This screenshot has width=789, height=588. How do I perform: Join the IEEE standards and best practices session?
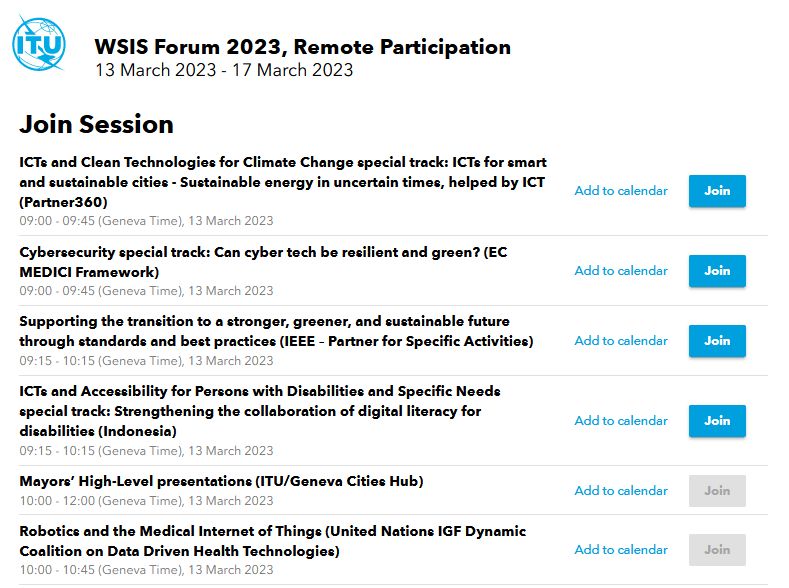coord(717,341)
